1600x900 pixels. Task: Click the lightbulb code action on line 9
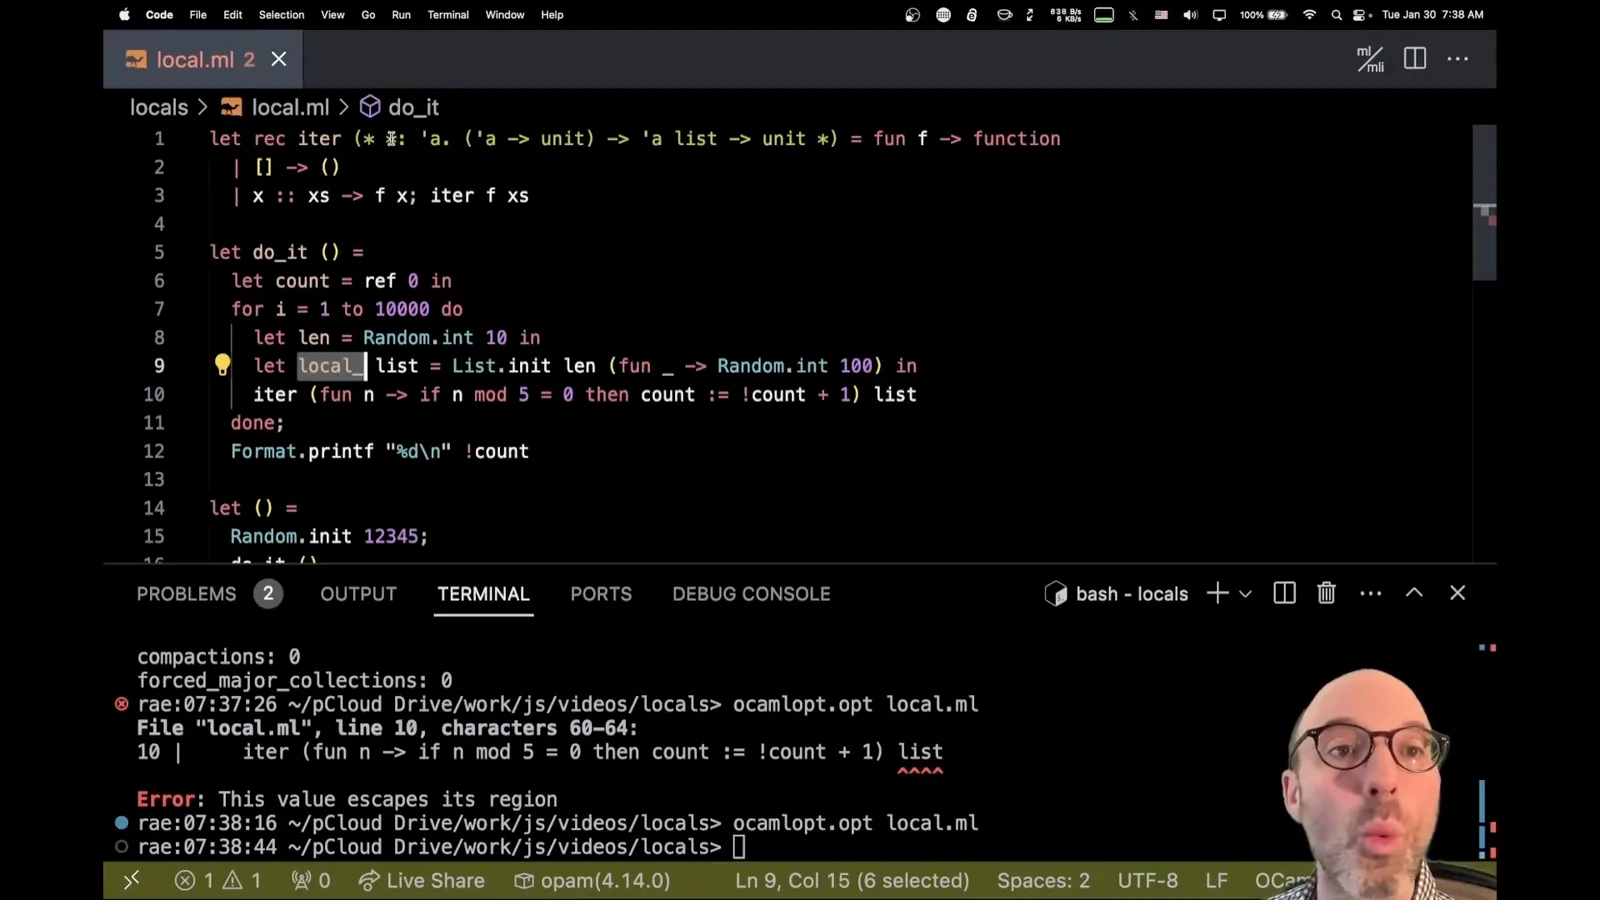click(222, 365)
